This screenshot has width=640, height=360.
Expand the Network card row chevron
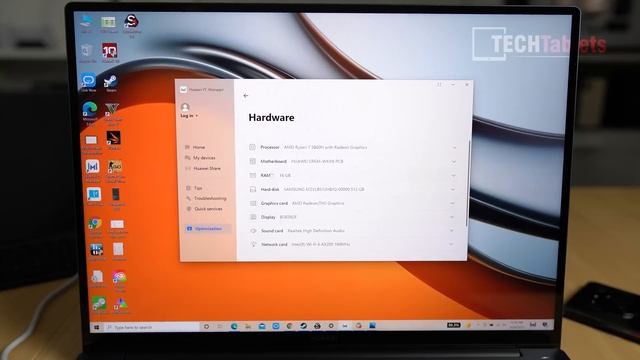(x=451, y=244)
